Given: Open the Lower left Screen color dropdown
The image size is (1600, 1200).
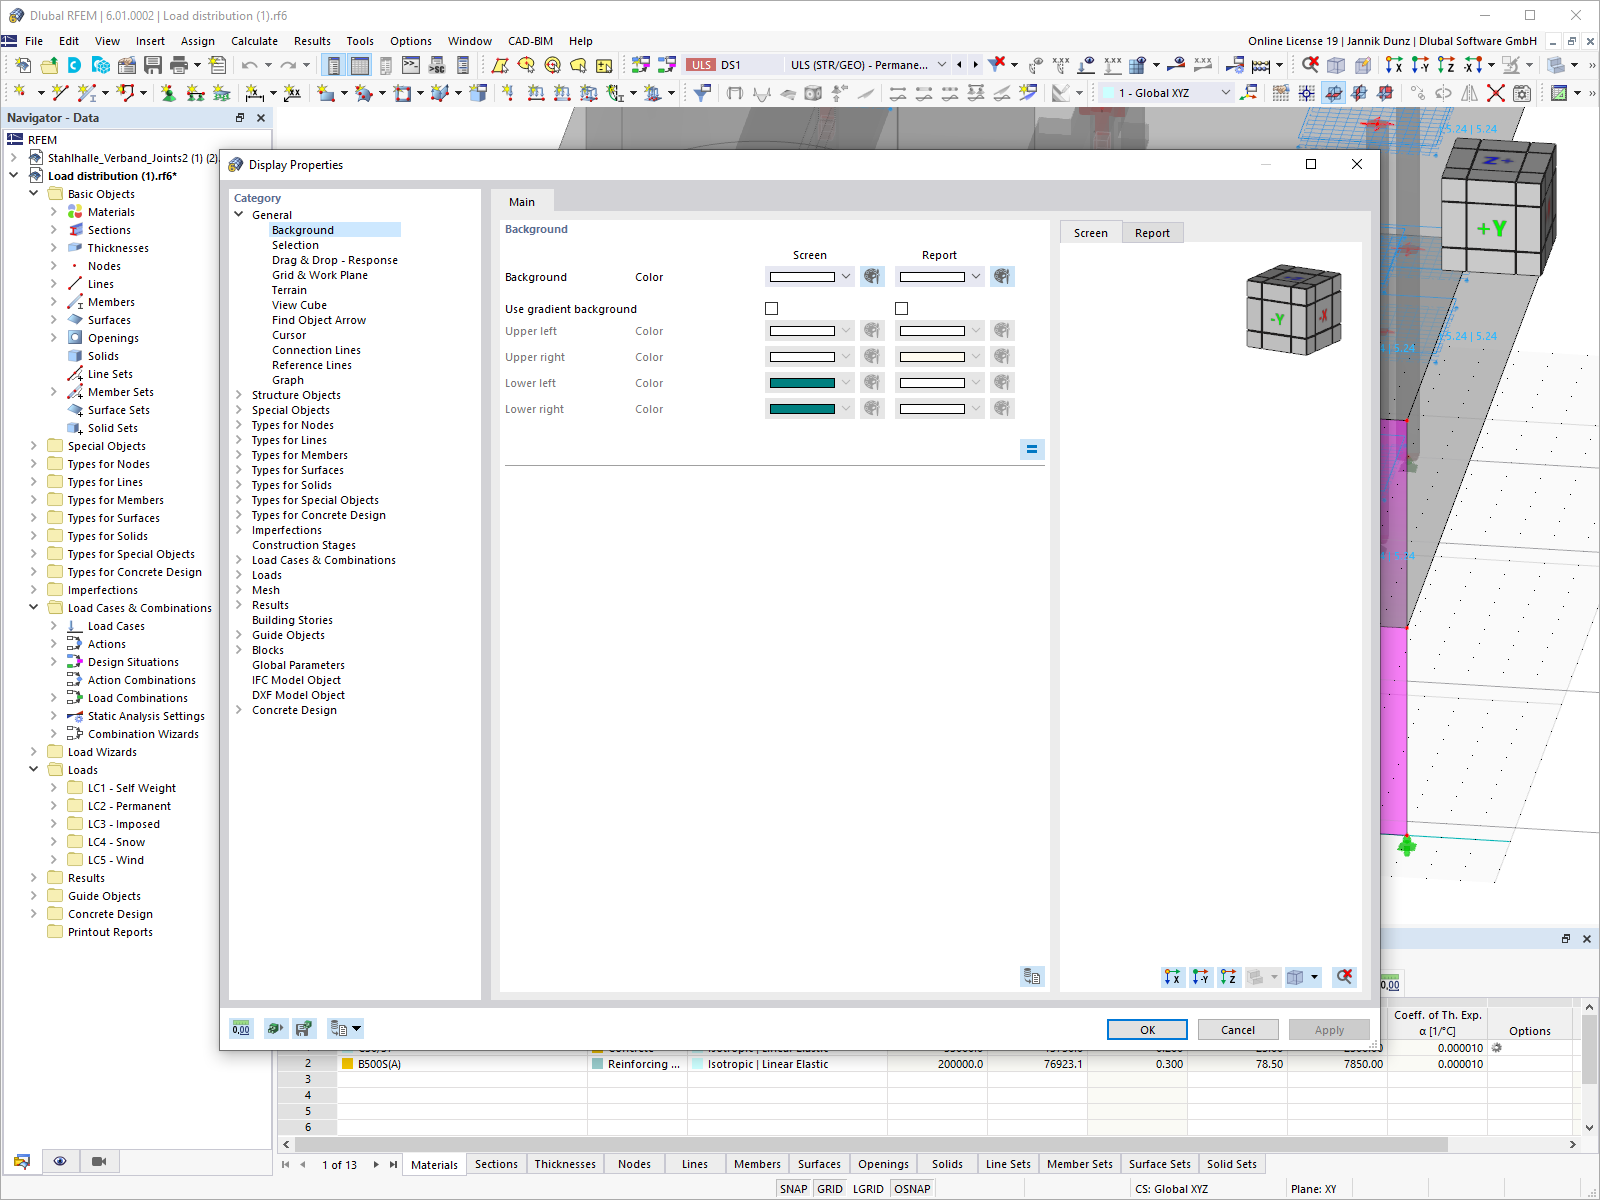Looking at the screenshot, I should pyautogui.click(x=845, y=382).
